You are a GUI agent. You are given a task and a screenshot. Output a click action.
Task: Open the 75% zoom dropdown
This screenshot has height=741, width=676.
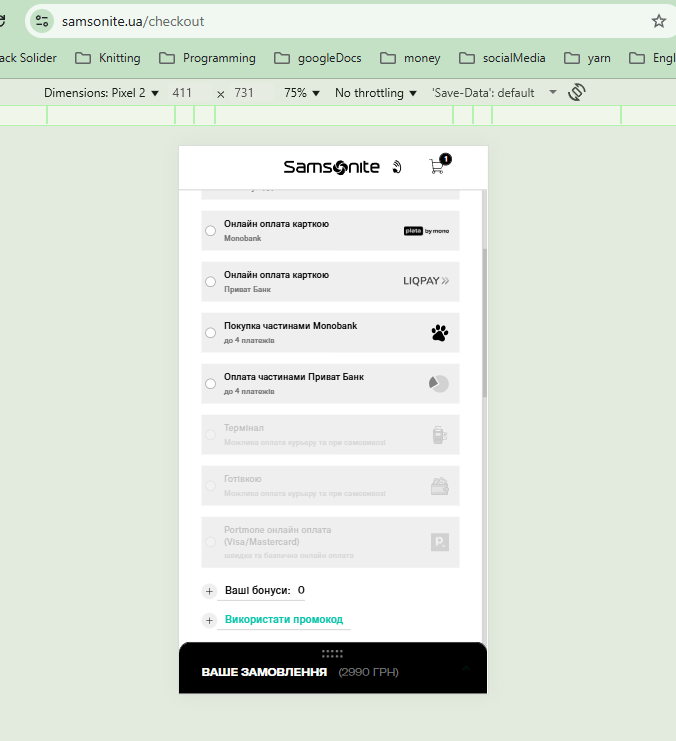(x=302, y=93)
